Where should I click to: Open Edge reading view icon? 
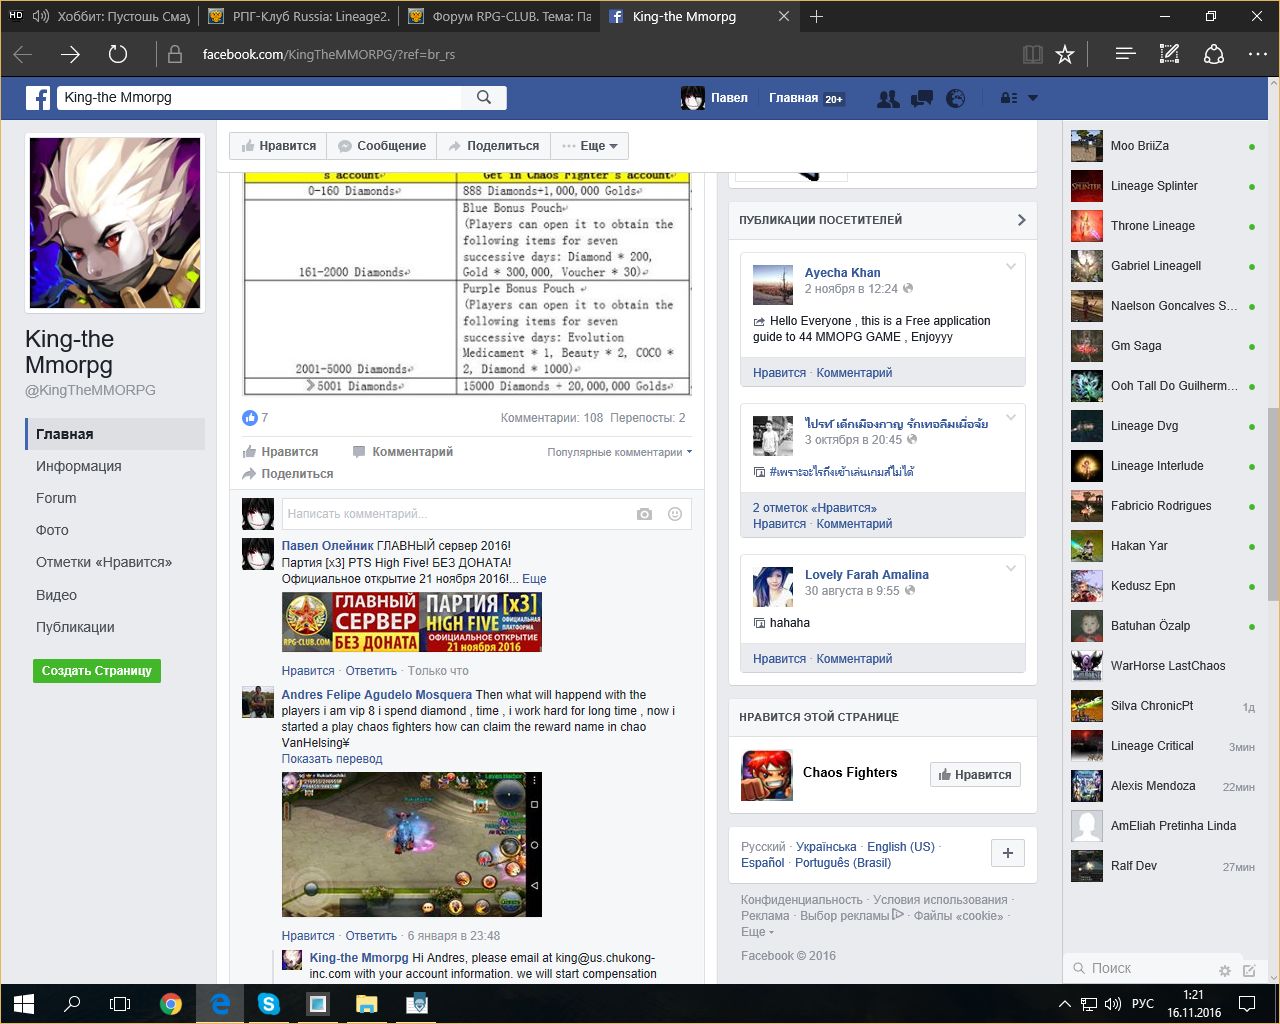point(1033,54)
